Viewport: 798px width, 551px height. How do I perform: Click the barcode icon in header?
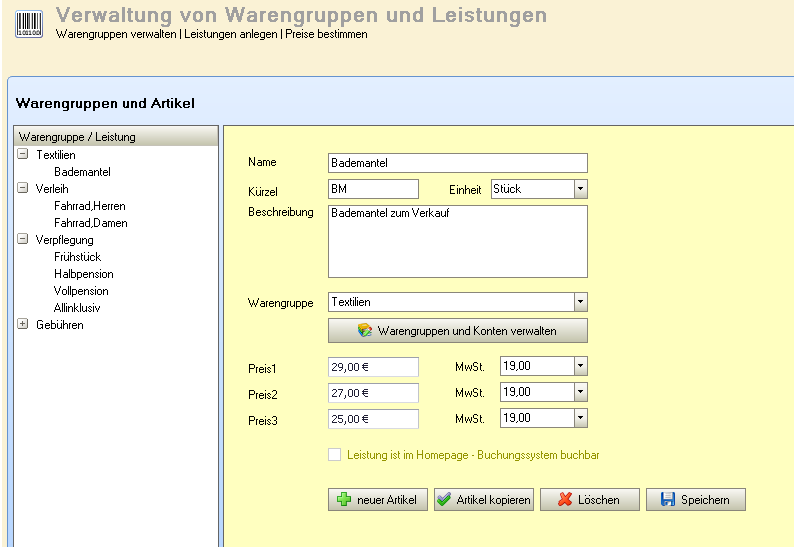[x=28, y=23]
